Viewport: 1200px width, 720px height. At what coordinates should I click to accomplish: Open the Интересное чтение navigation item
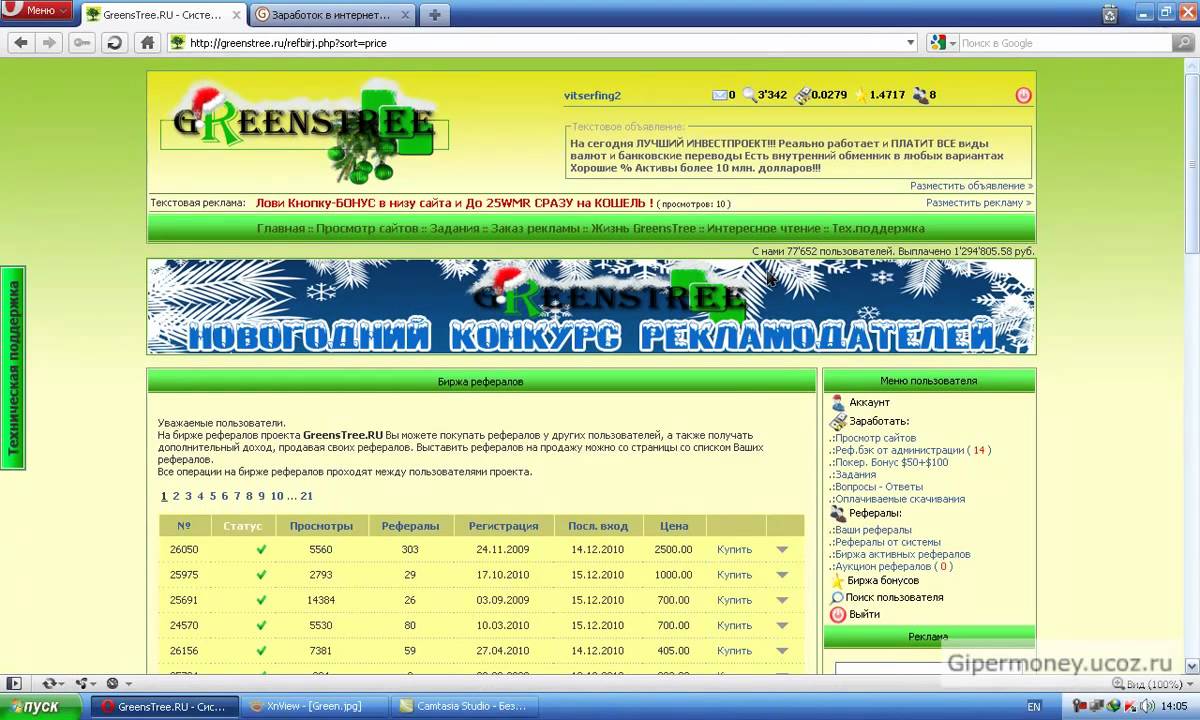764,228
